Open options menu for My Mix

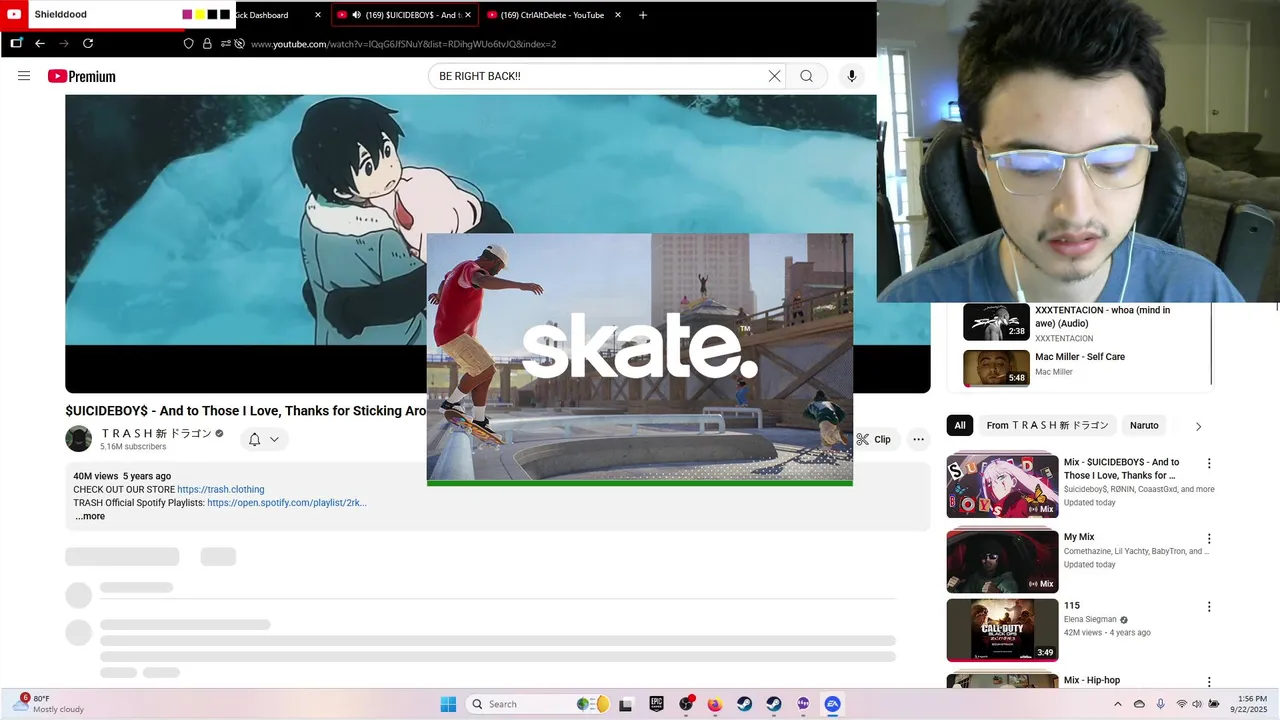(1209, 538)
